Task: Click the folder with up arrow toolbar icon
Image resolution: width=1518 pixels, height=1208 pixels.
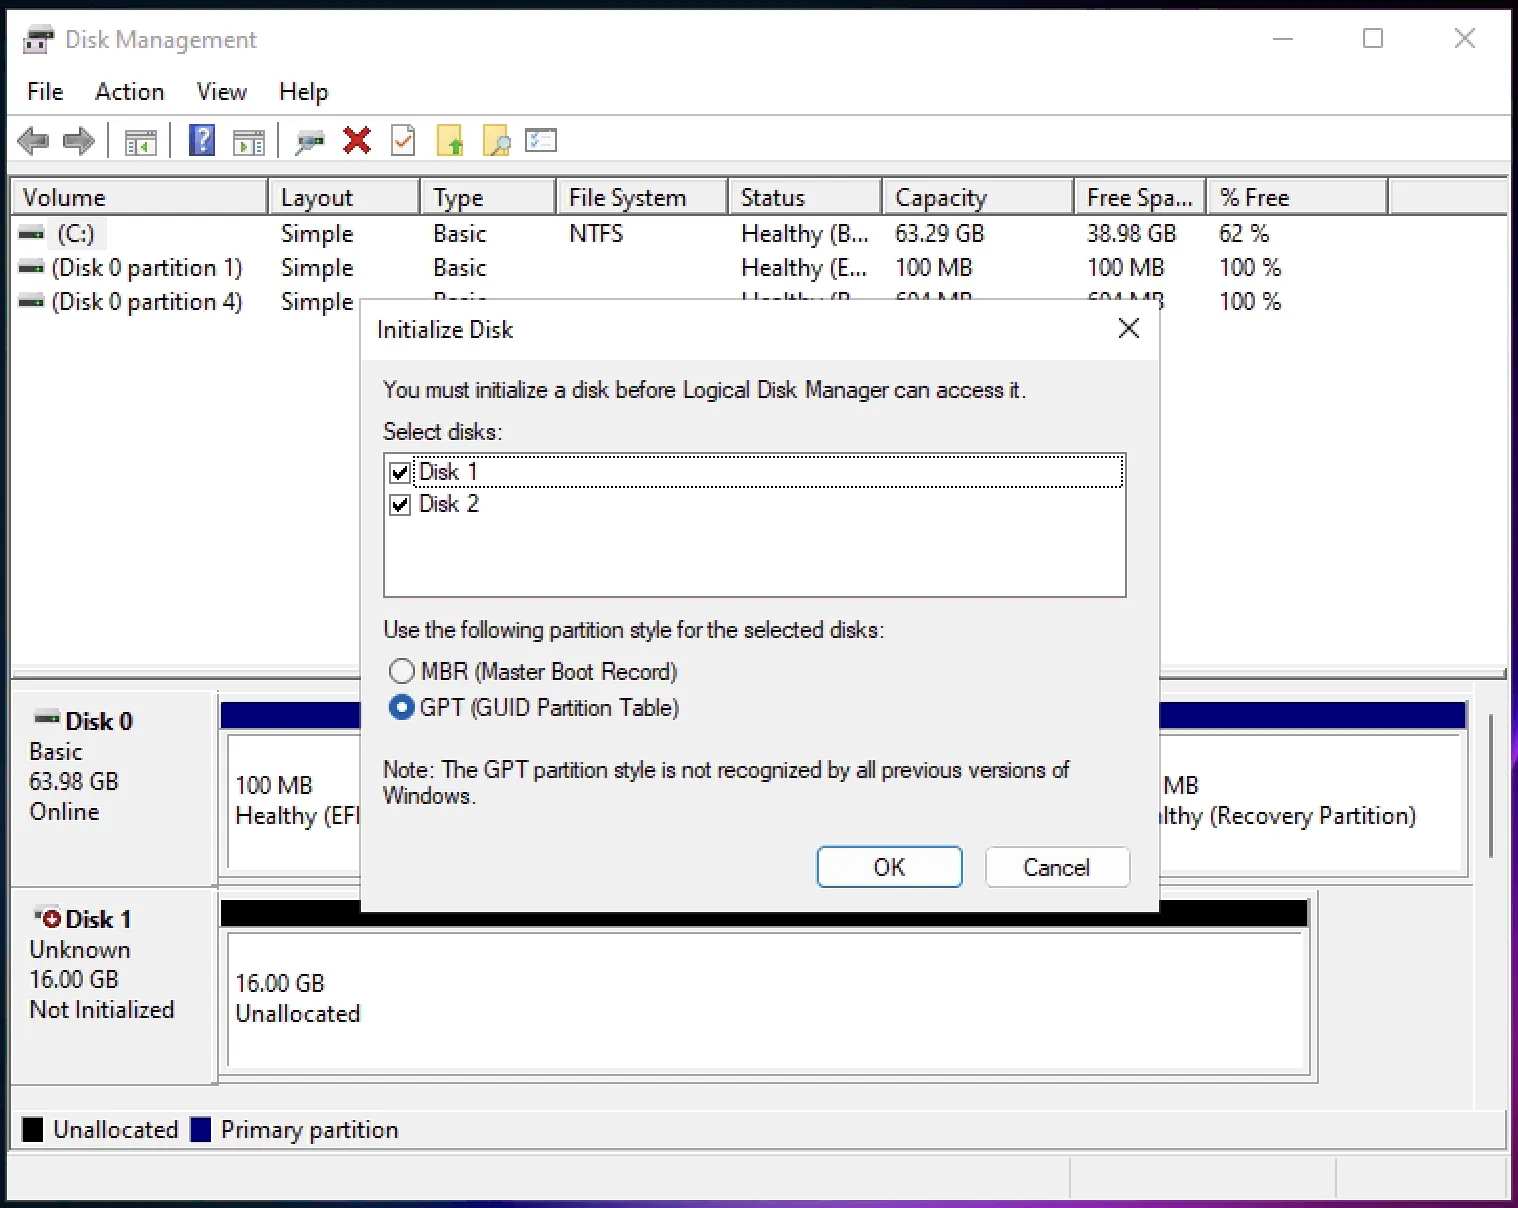Action: (451, 140)
